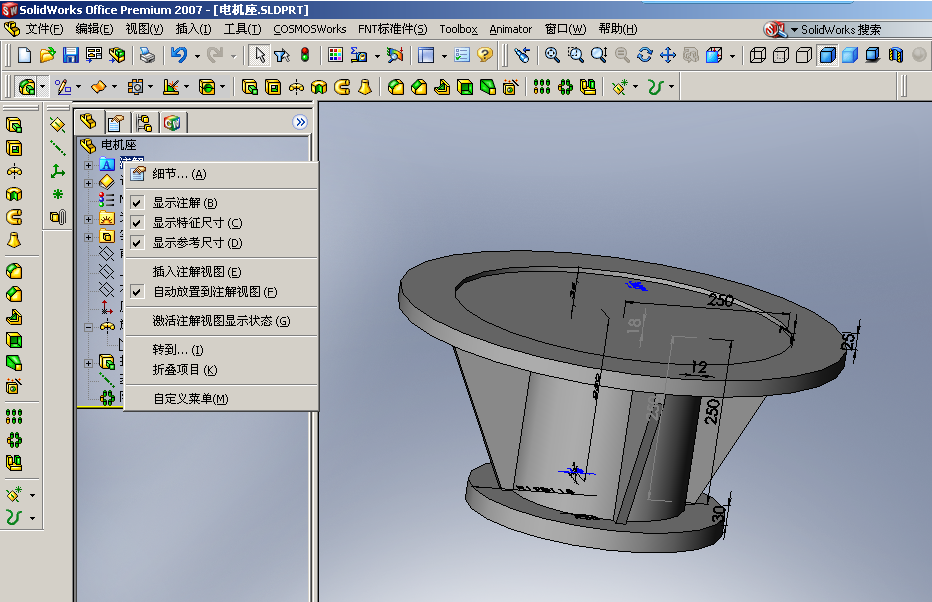The height and width of the screenshot is (602, 932).
Task: Expand the panel with double-chevron button
Action: point(300,122)
